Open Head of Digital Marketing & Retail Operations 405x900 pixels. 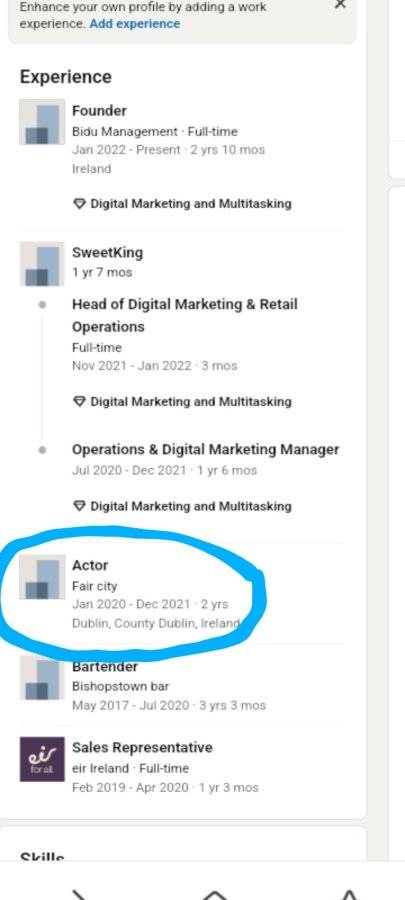[185, 315]
